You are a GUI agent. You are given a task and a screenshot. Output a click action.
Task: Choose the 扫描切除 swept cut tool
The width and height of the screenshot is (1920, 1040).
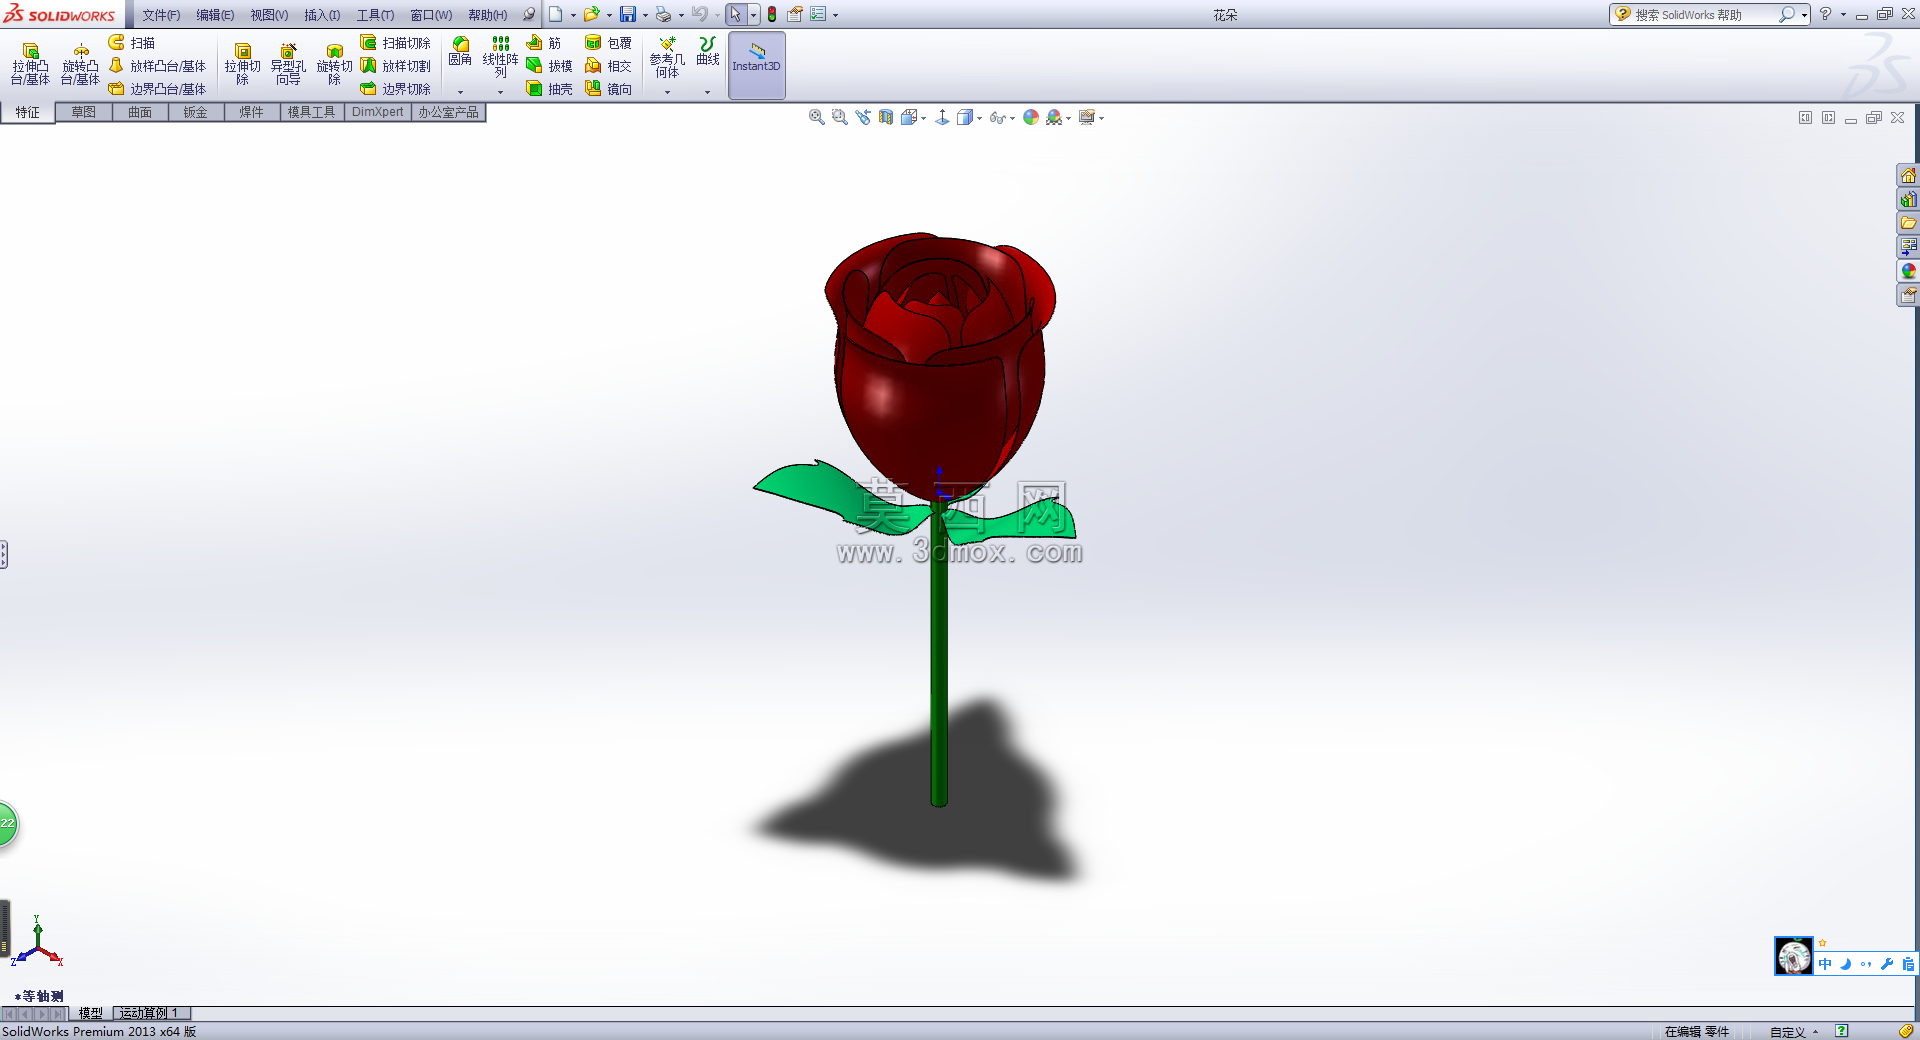pyautogui.click(x=396, y=43)
